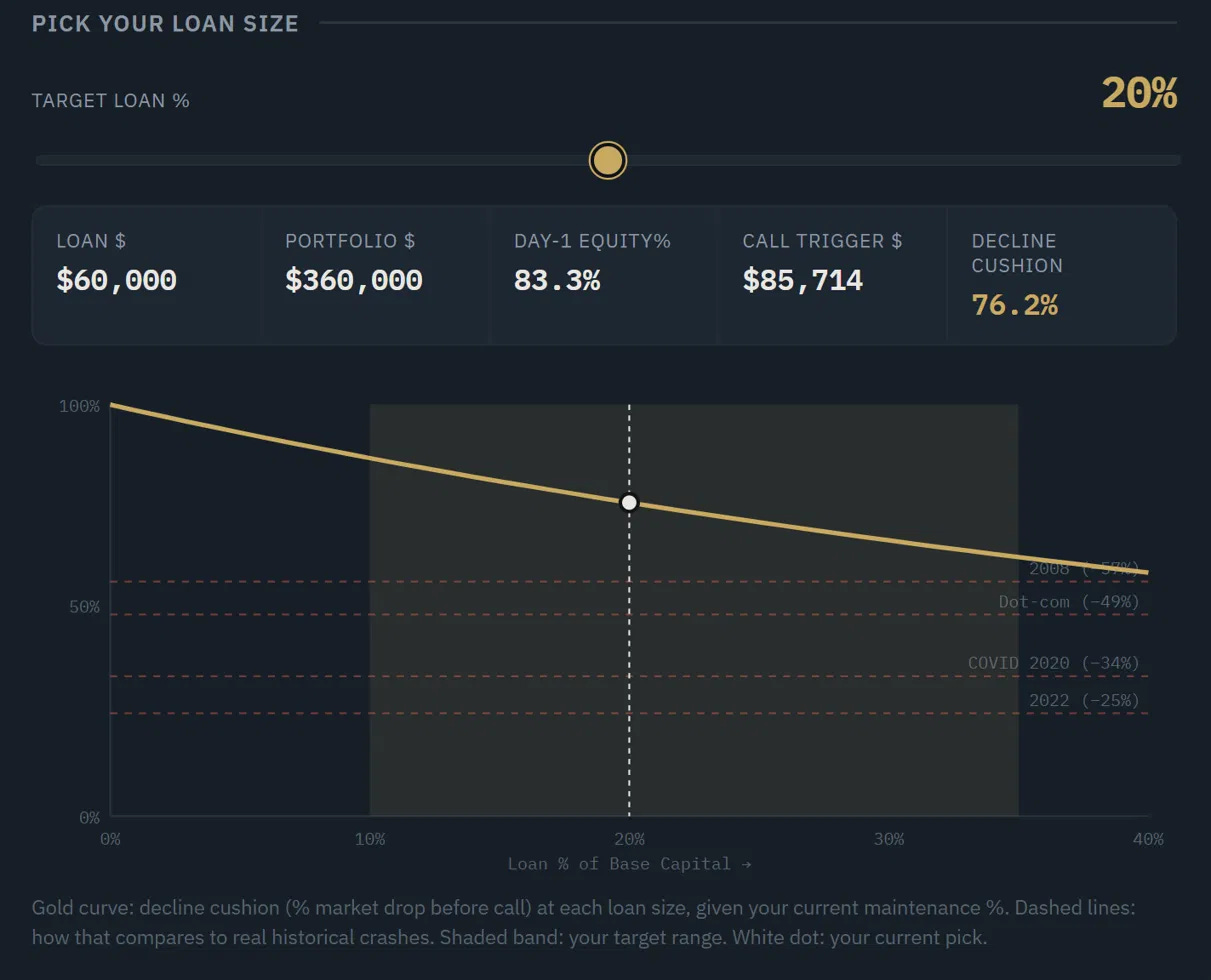
Task: Click the 10% tick on the x-axis
Action: coord(370,839)
